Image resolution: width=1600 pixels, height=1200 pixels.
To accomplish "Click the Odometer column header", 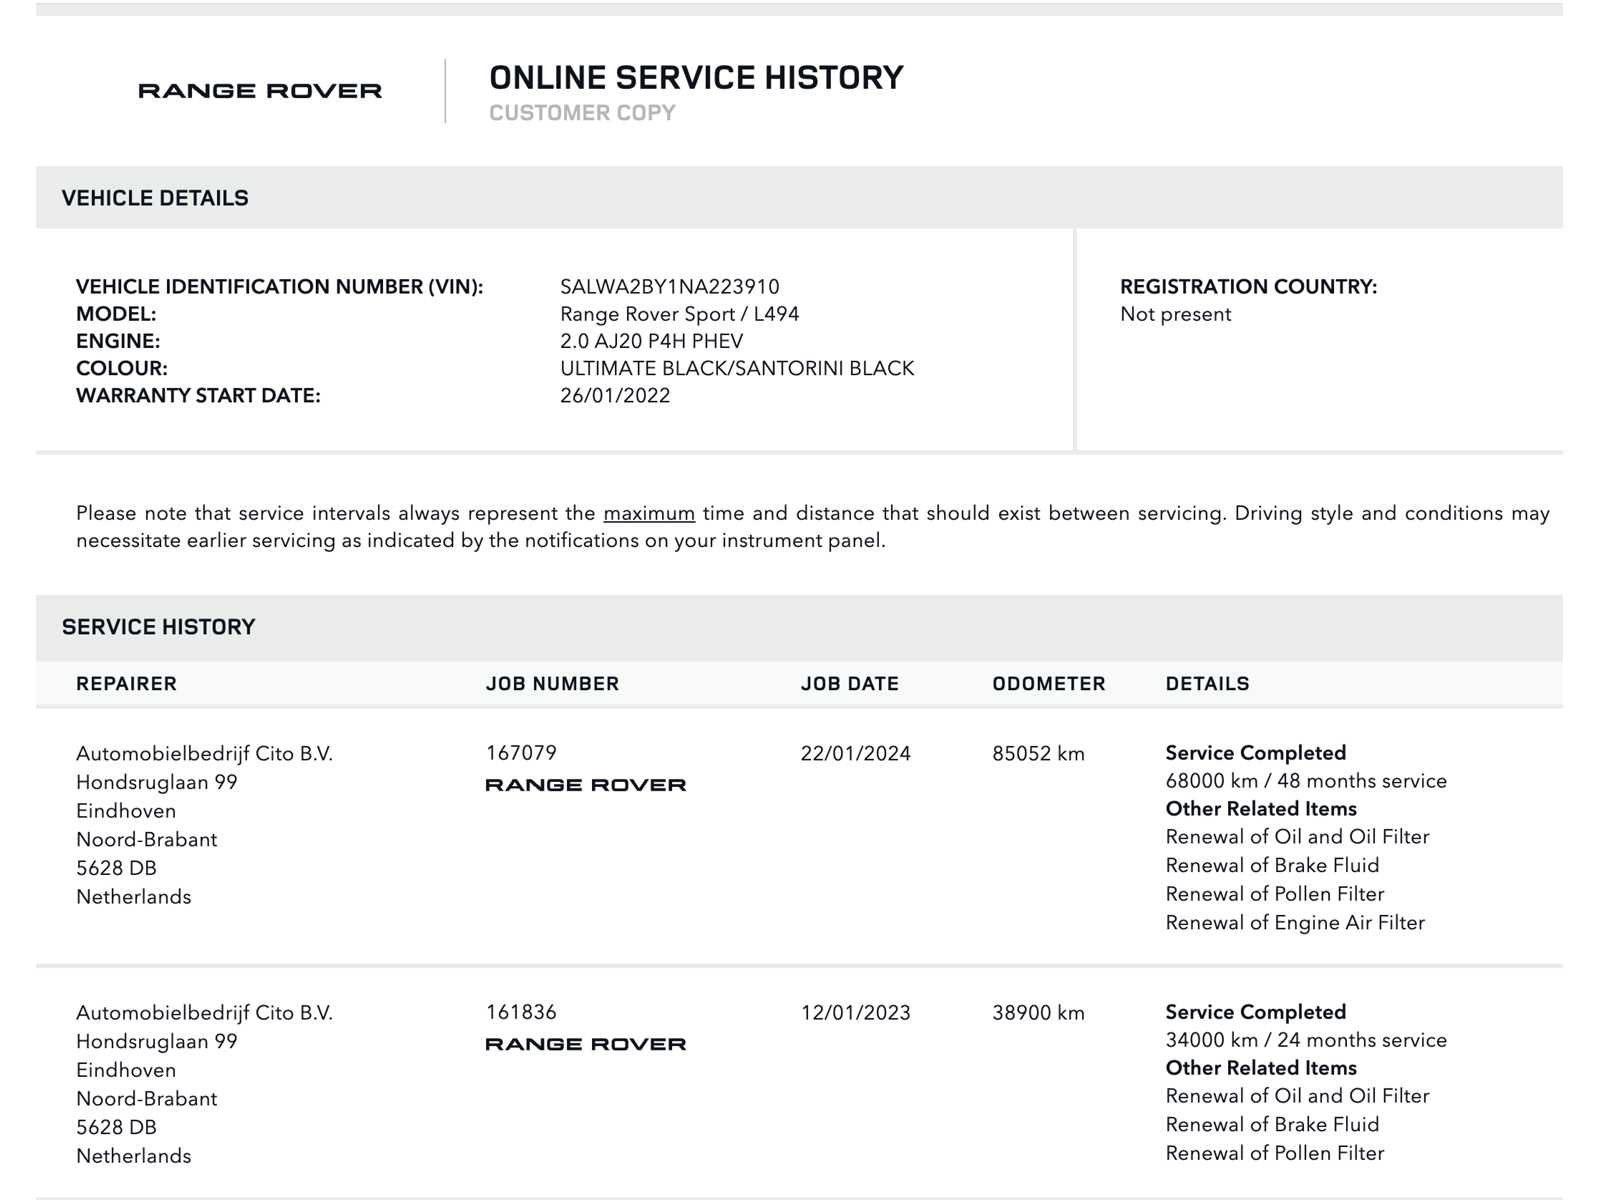I will coord(1049,684).
